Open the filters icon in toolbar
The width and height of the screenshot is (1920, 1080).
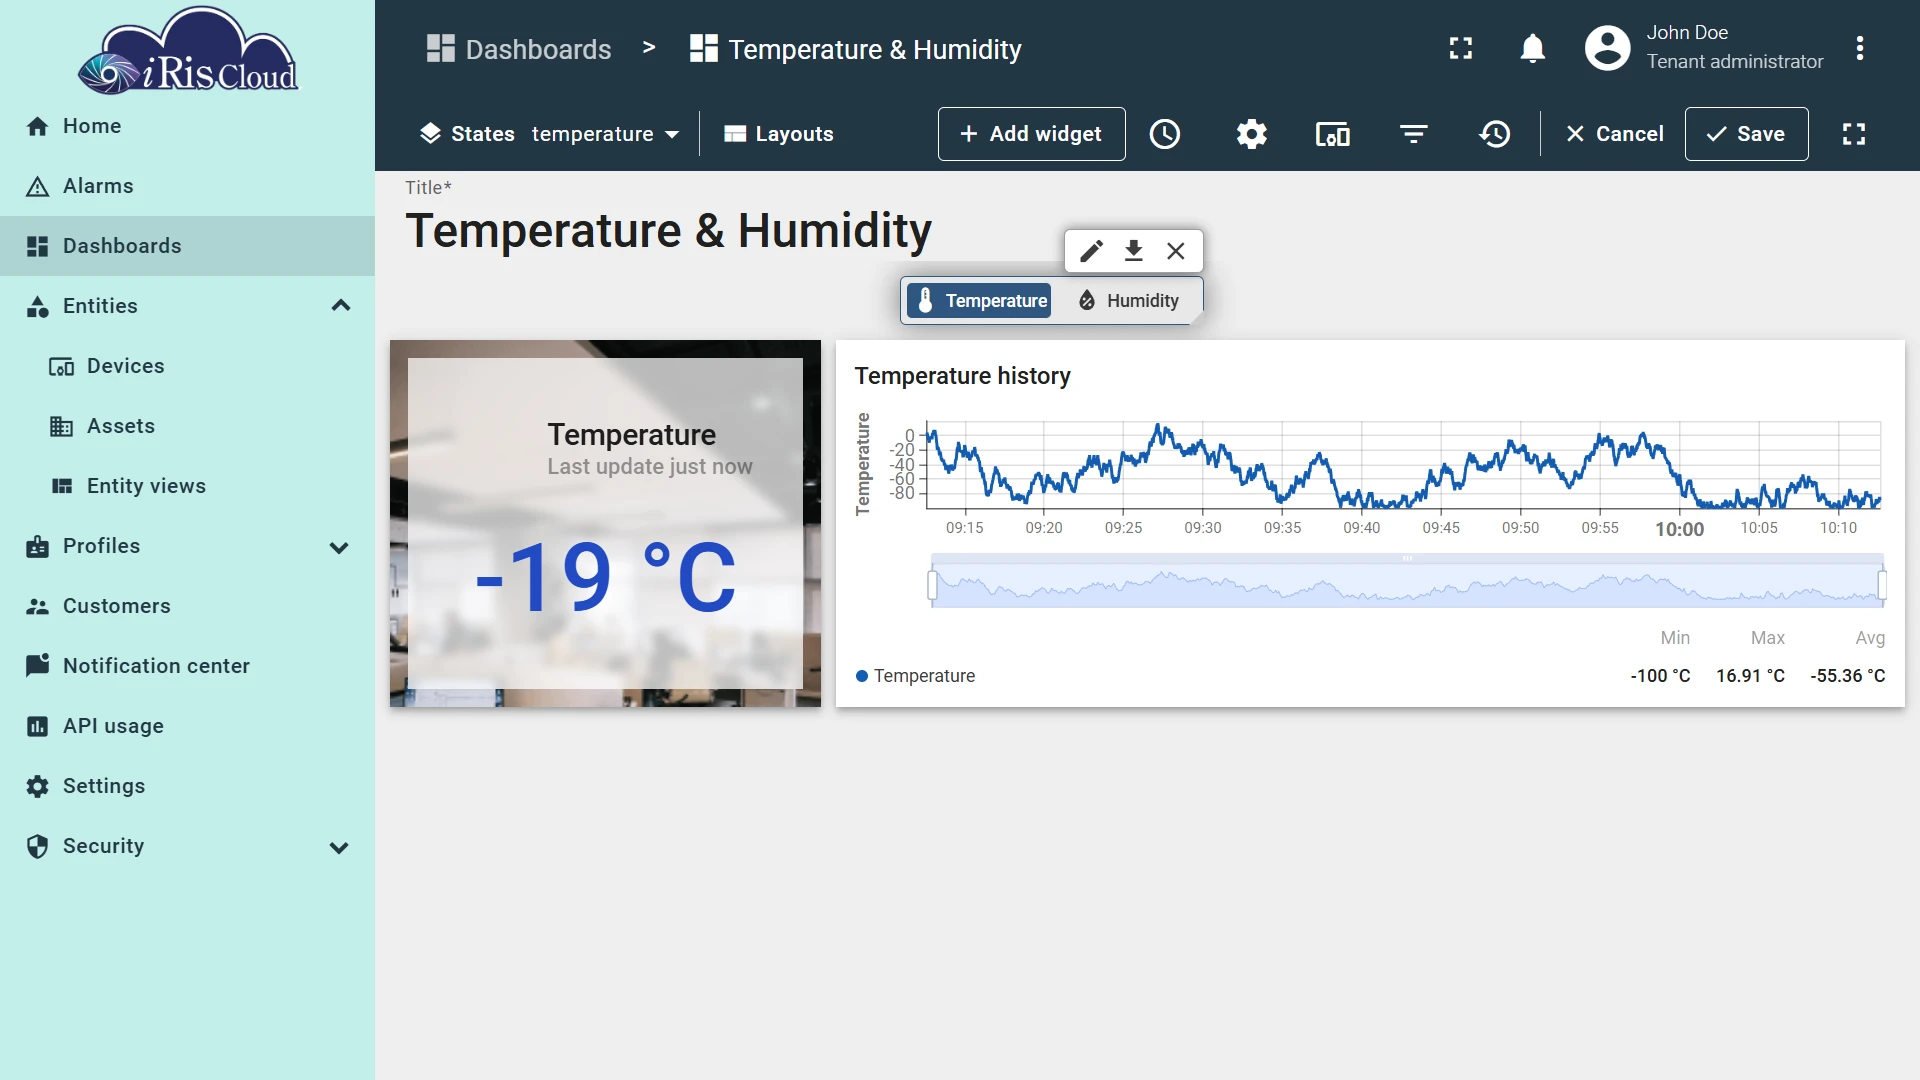pos(1413,134)
